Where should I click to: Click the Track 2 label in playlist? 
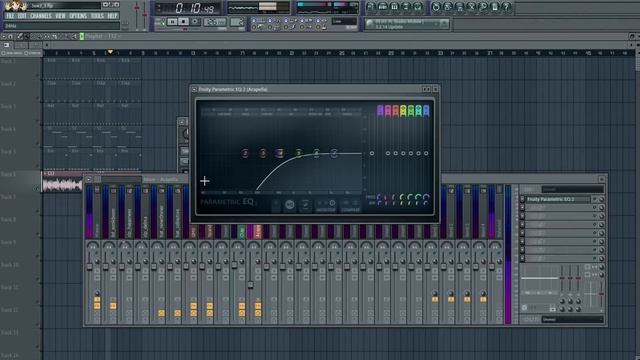[x=9, y=84]
